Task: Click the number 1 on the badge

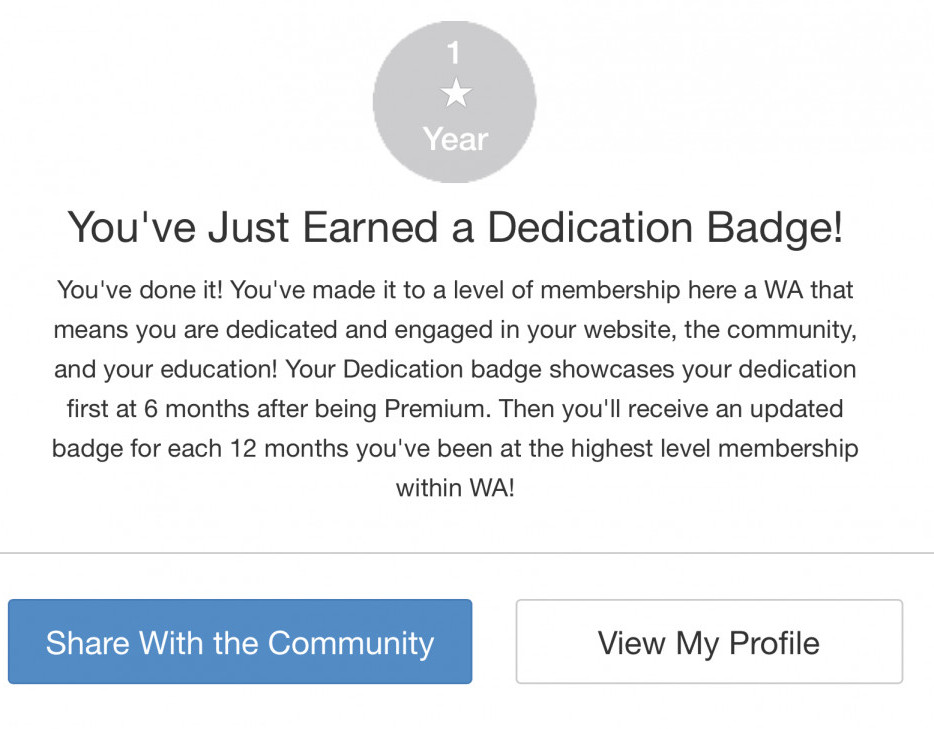Action: [x=455, y=52]
